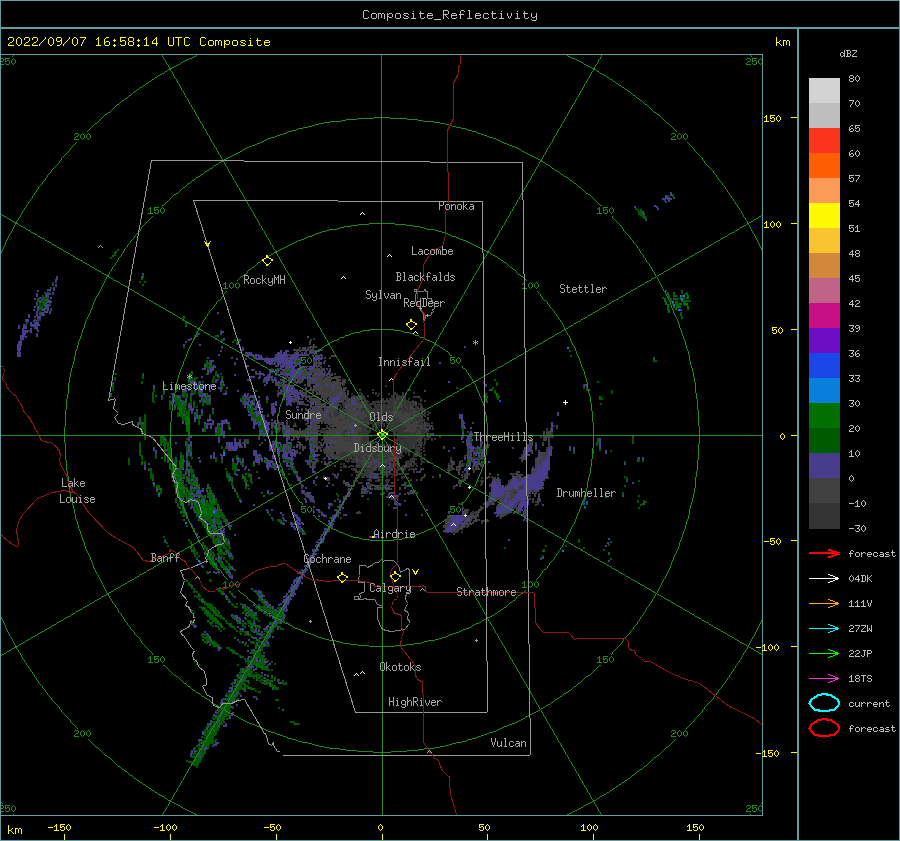The width and height of the screenshot is (900, 841).
Task: Click the yellow diamond marker near RockyMH
Action: point(267,261)
